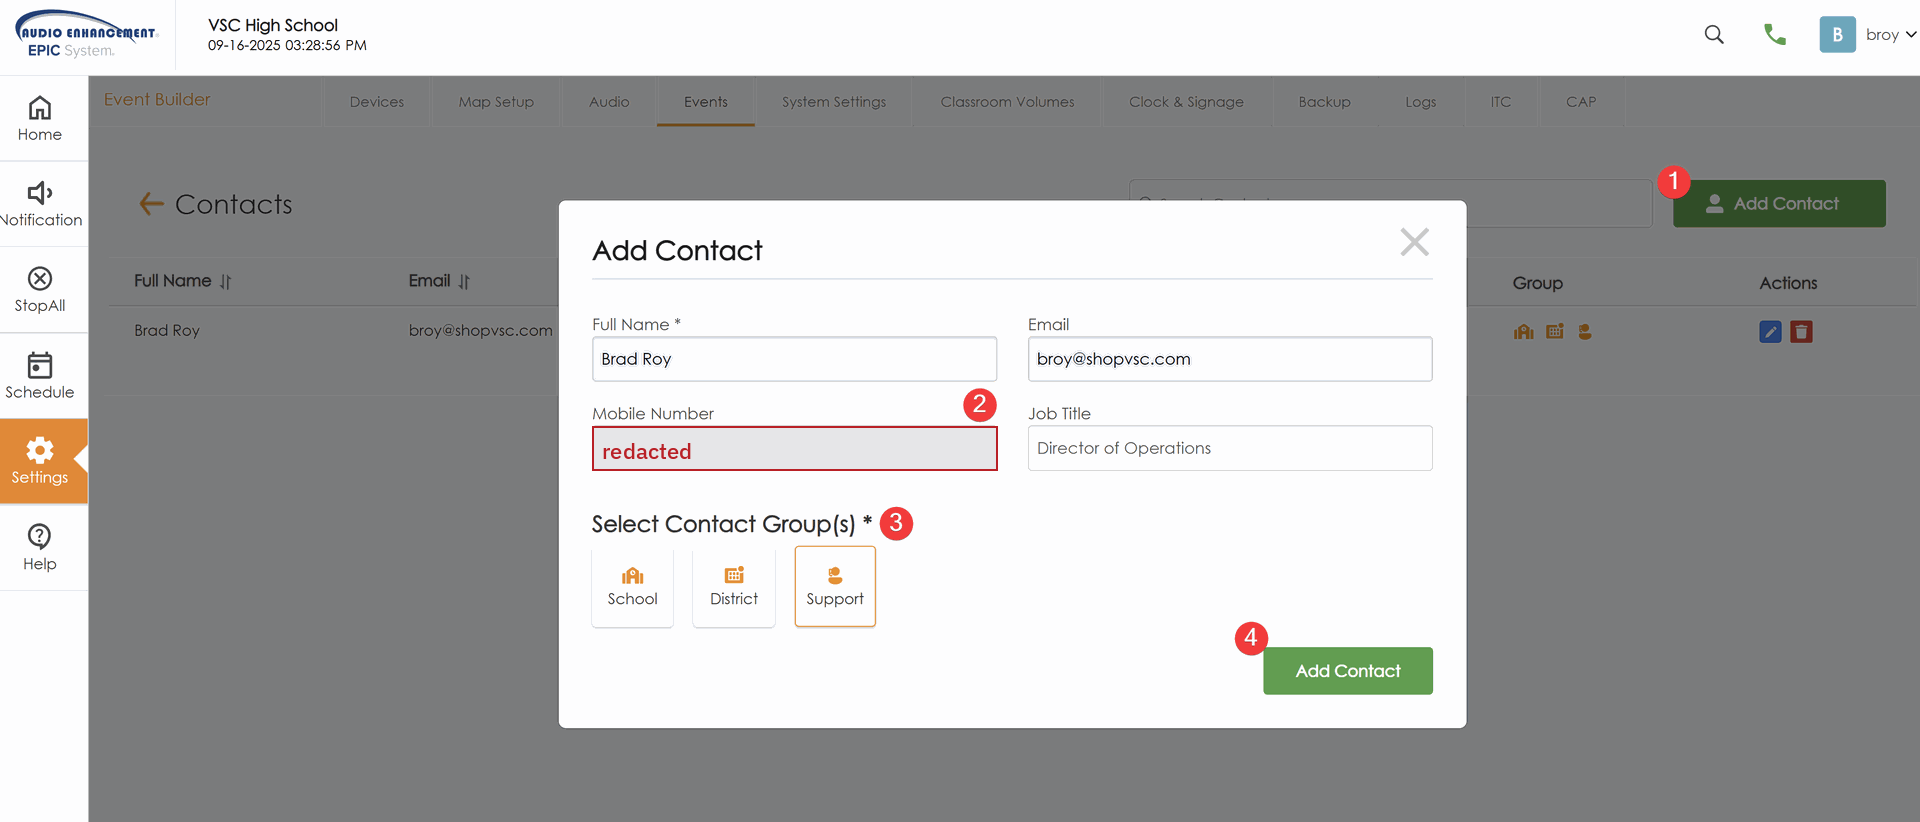Delete the Brad Roy contact
Viewport: 1920px width, 822px height.
pos(1801,332)
